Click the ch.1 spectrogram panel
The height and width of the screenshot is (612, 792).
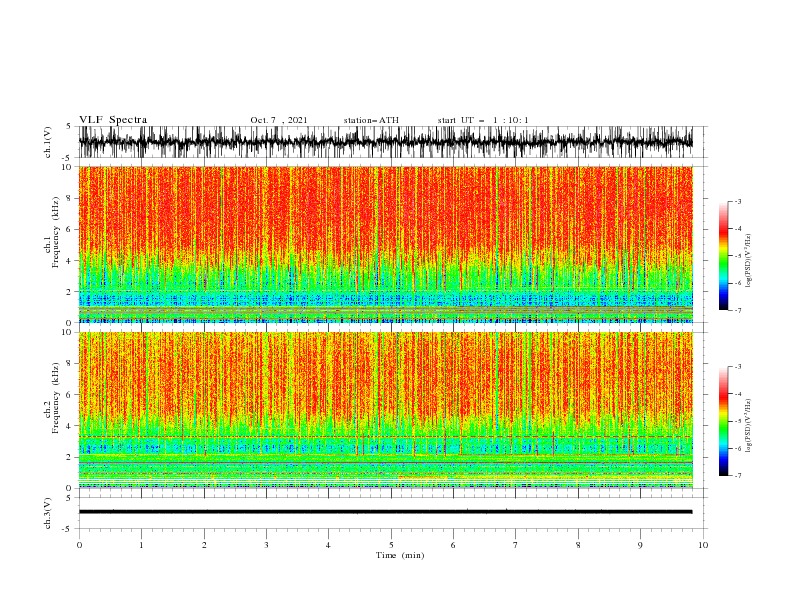point(385,244)
